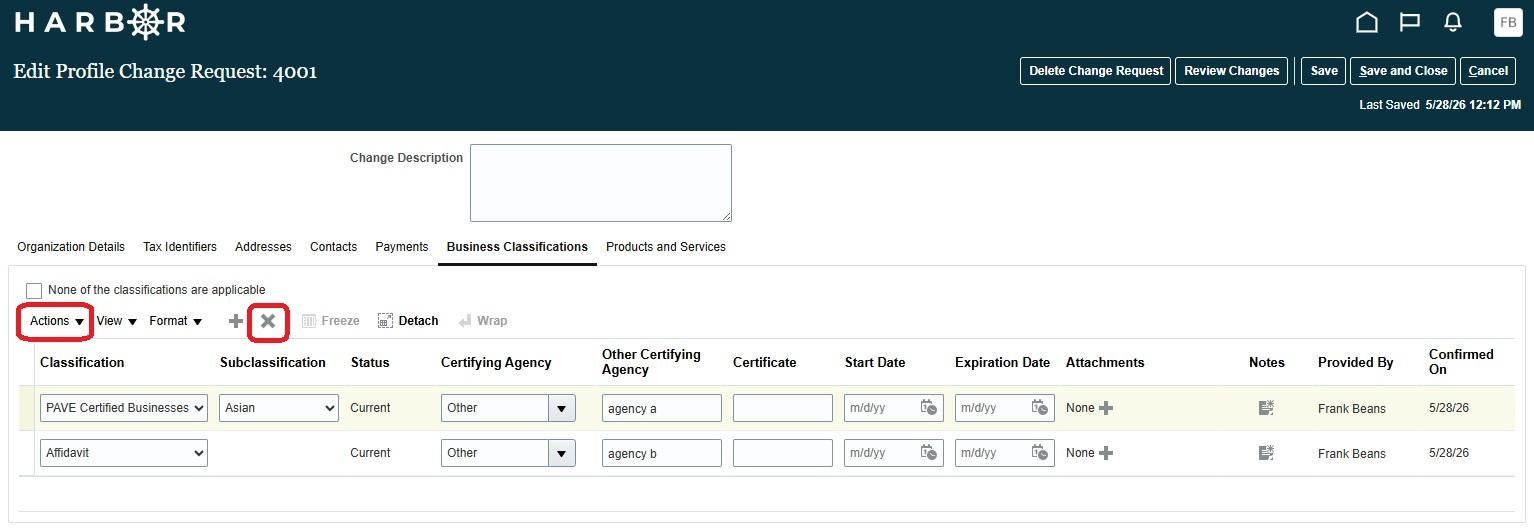Screen dimensions: 1534x531
Task: Expand Certifying Agency dropdown in Affidavit row
Action: coord(561,453)
